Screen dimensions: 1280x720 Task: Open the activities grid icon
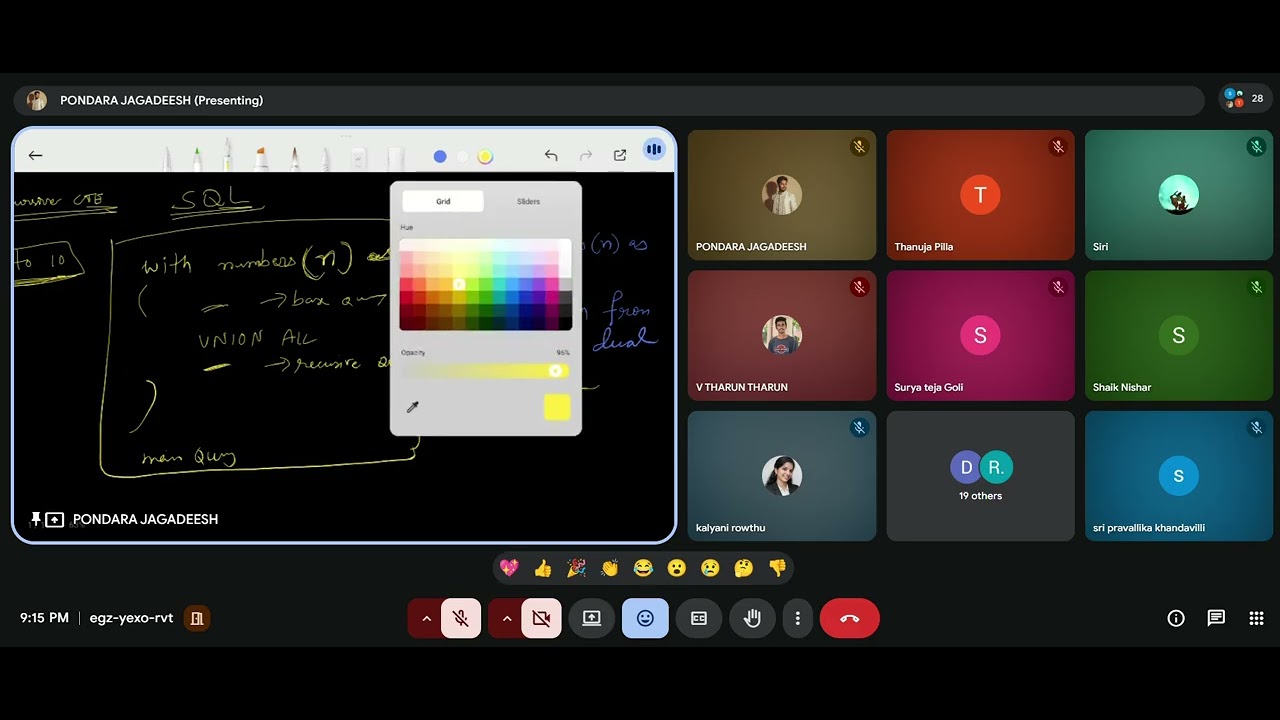coord(1256,618)
